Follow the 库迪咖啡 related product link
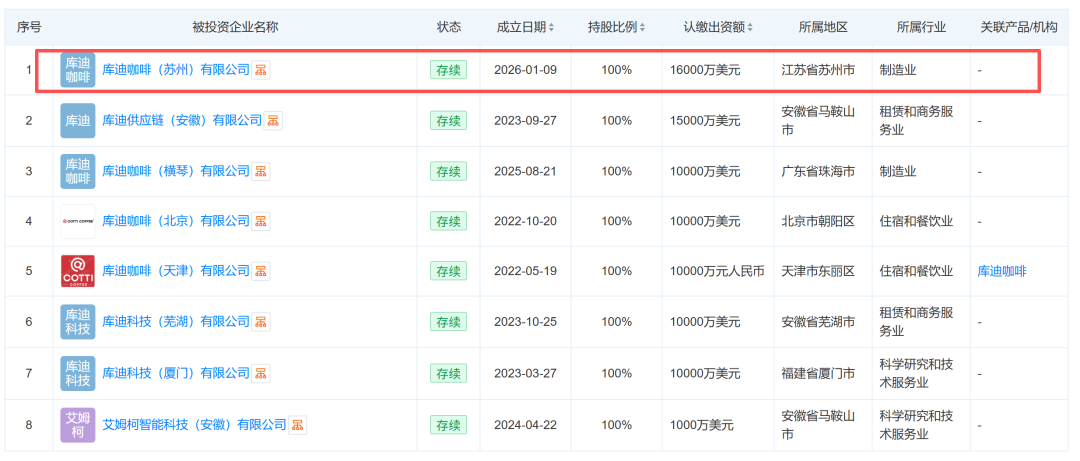The image size is (1080, 461). pos(1002,271)
